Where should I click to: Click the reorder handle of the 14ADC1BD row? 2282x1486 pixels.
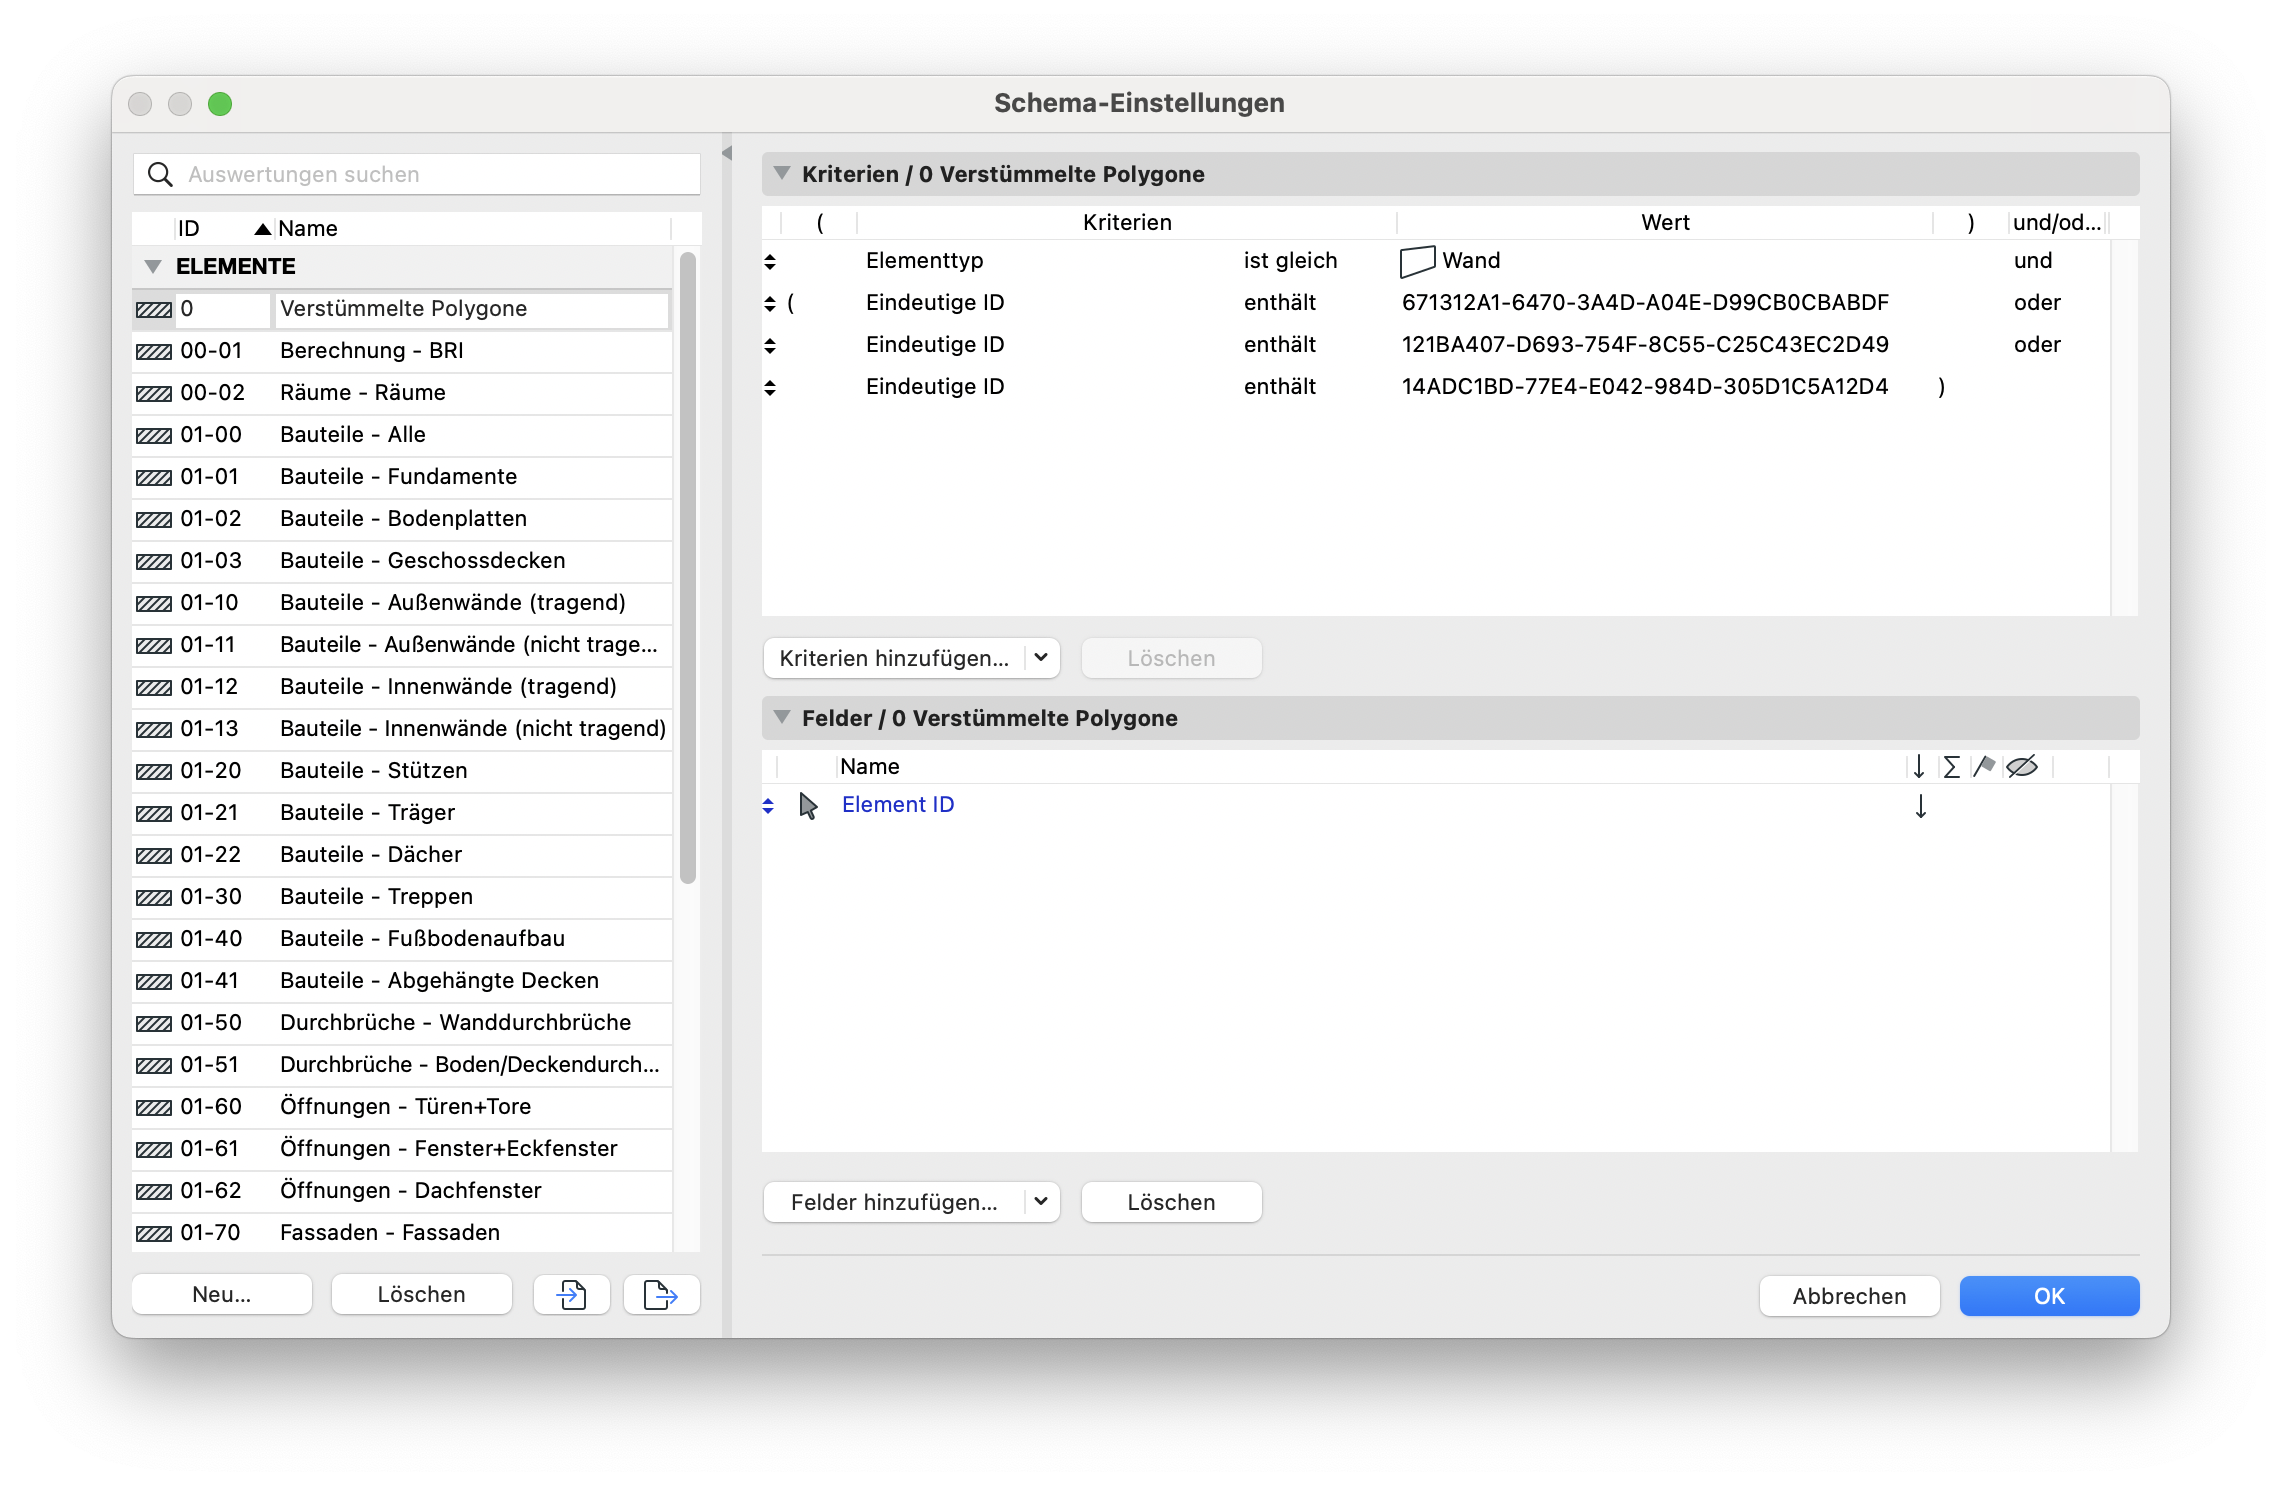tap(770, 388)
